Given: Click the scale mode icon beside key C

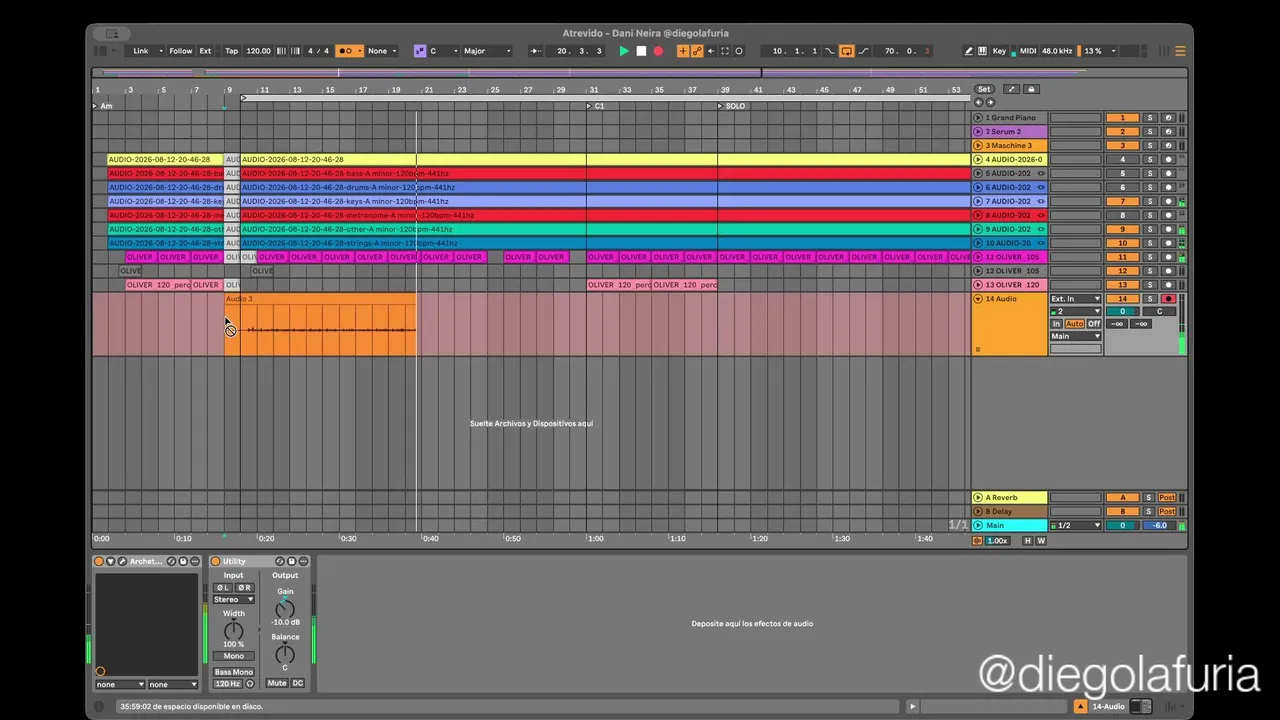Looking at the screenshot, I should (420, 51).
